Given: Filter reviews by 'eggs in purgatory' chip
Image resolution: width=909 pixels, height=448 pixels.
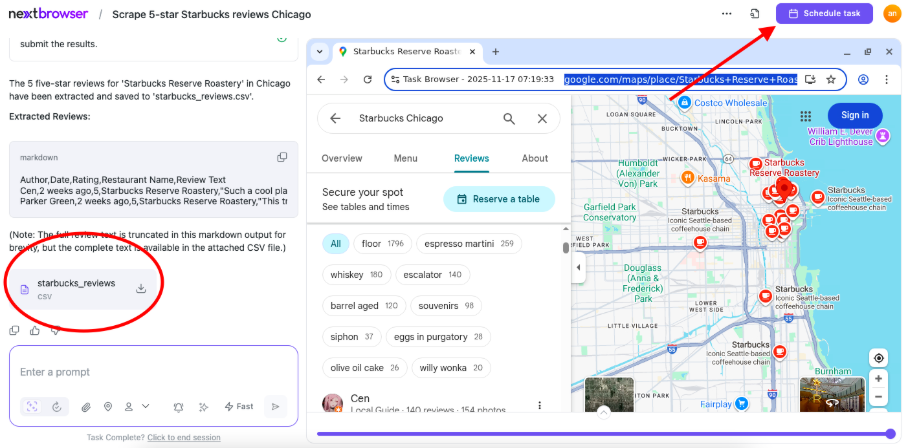Looking at the screenshot, I should [438, 337].
